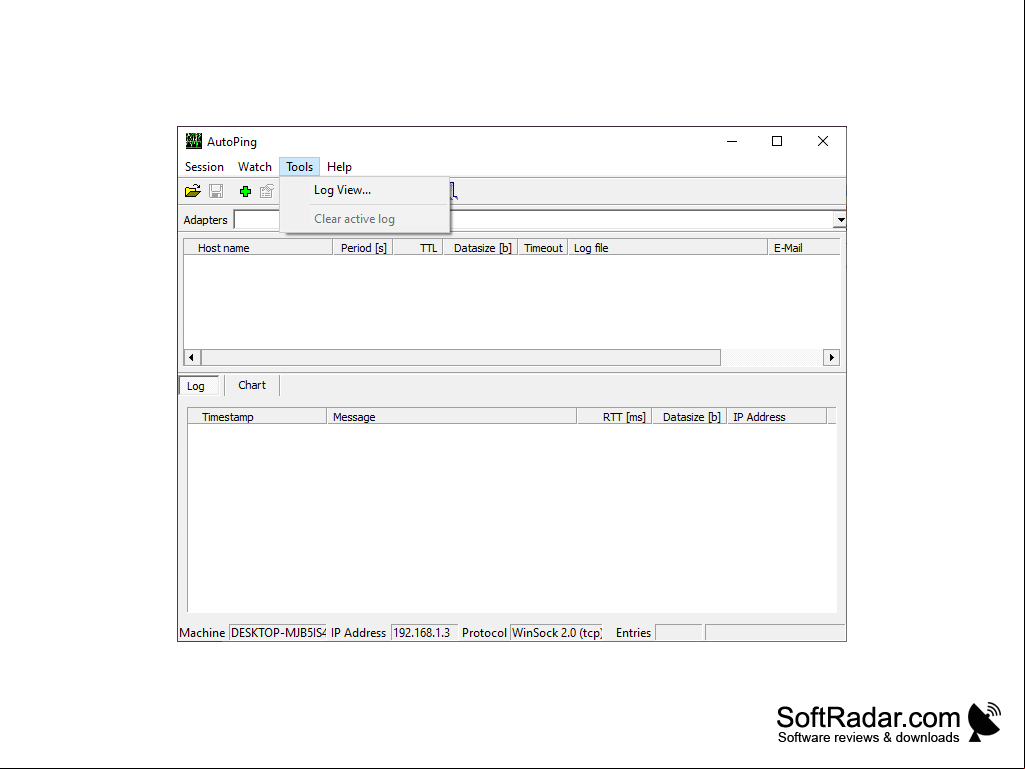
Task: Minimize the AutoPing window
Action: [732, 141]
